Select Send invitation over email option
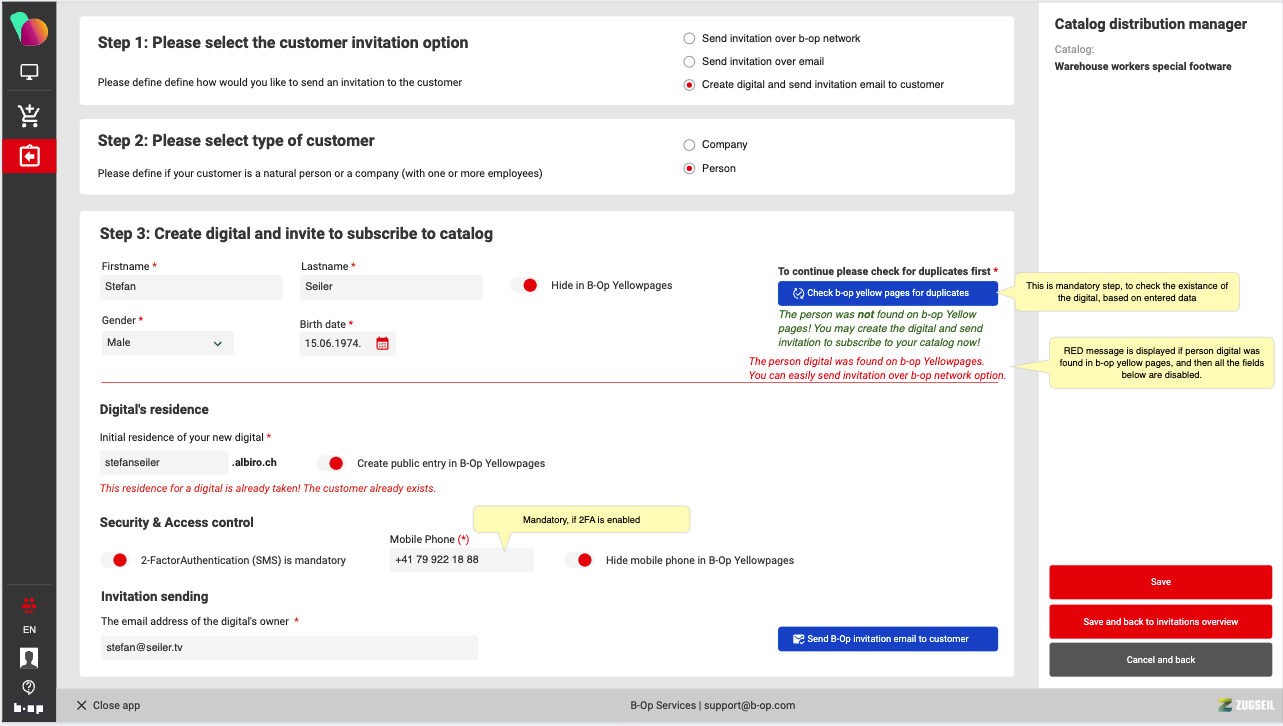This screenshot has height=726, width=1283. click(689, 62)
